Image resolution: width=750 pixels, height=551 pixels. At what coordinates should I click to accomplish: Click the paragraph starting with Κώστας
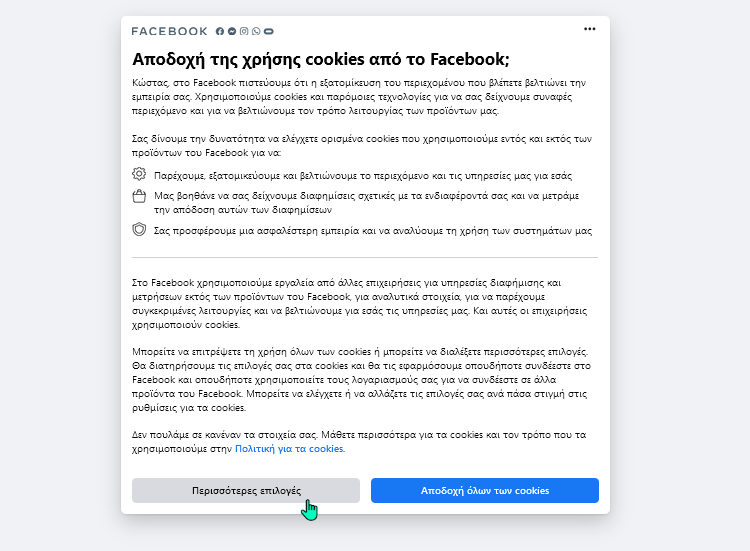click(359, 97)
